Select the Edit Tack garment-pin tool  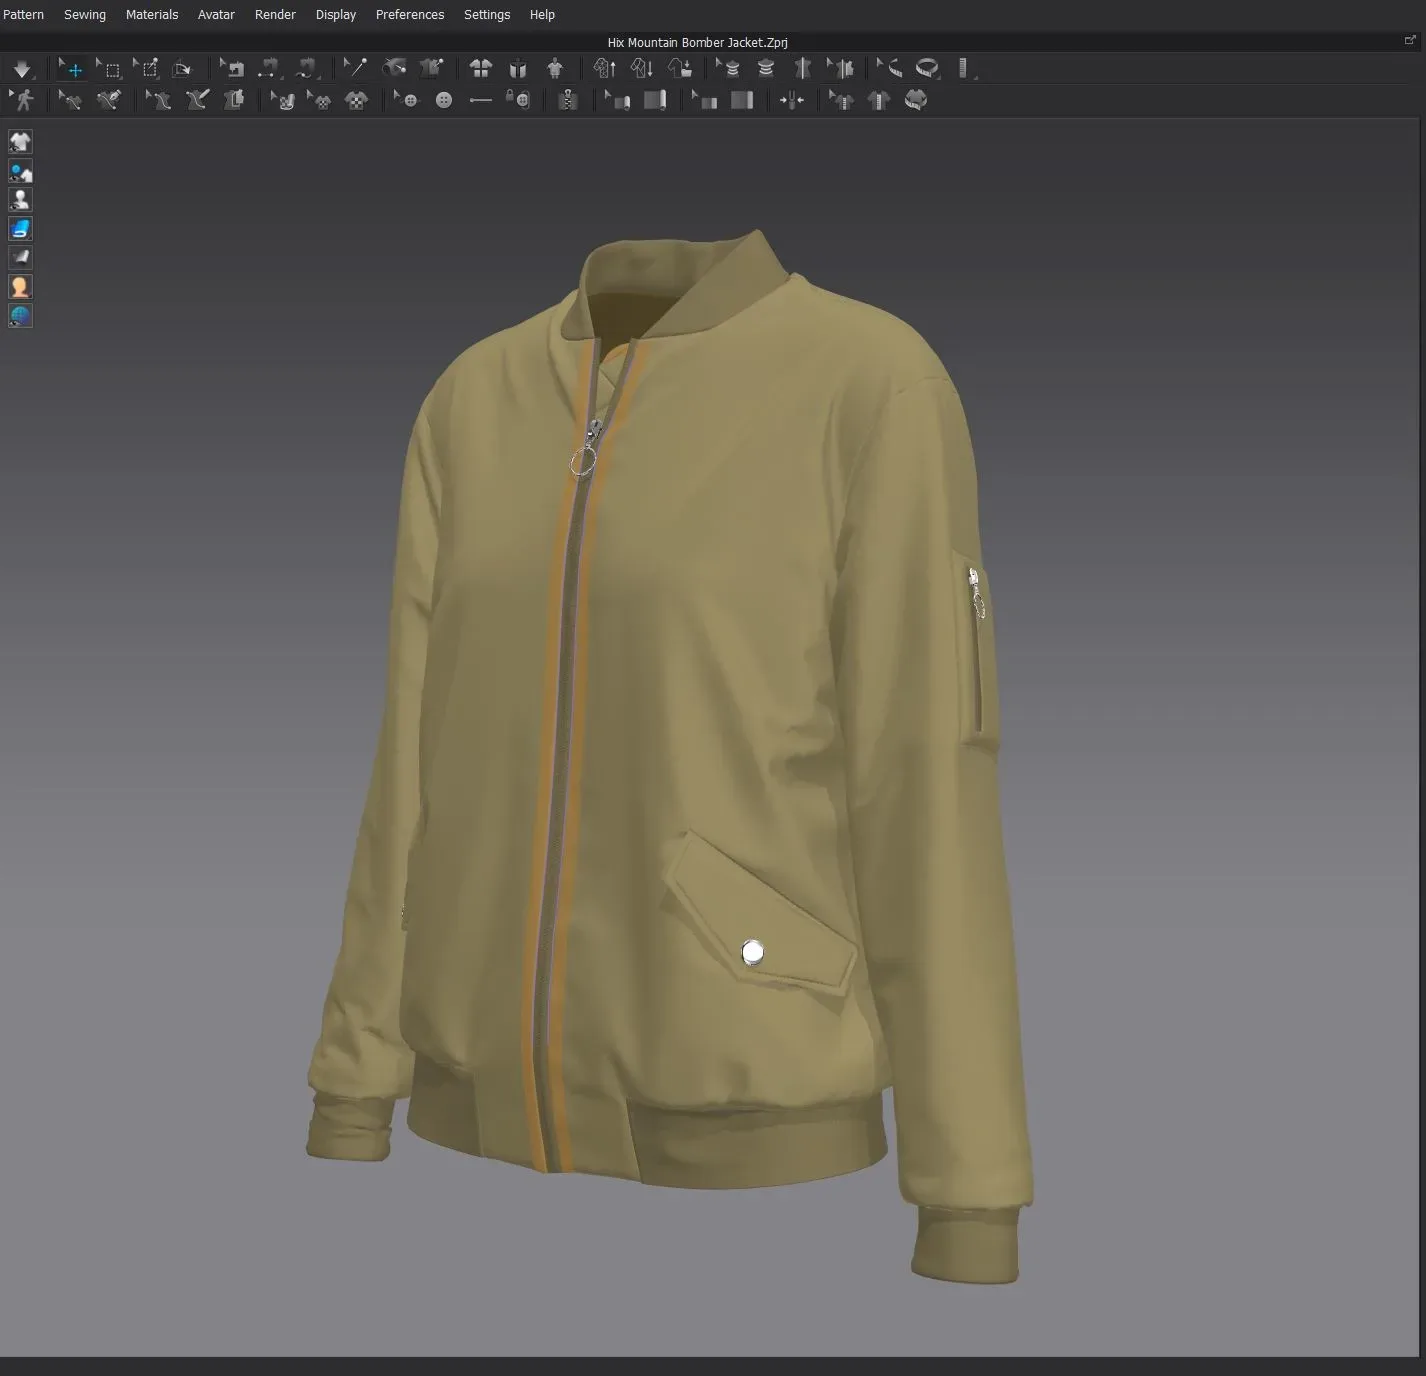[432, 68]
